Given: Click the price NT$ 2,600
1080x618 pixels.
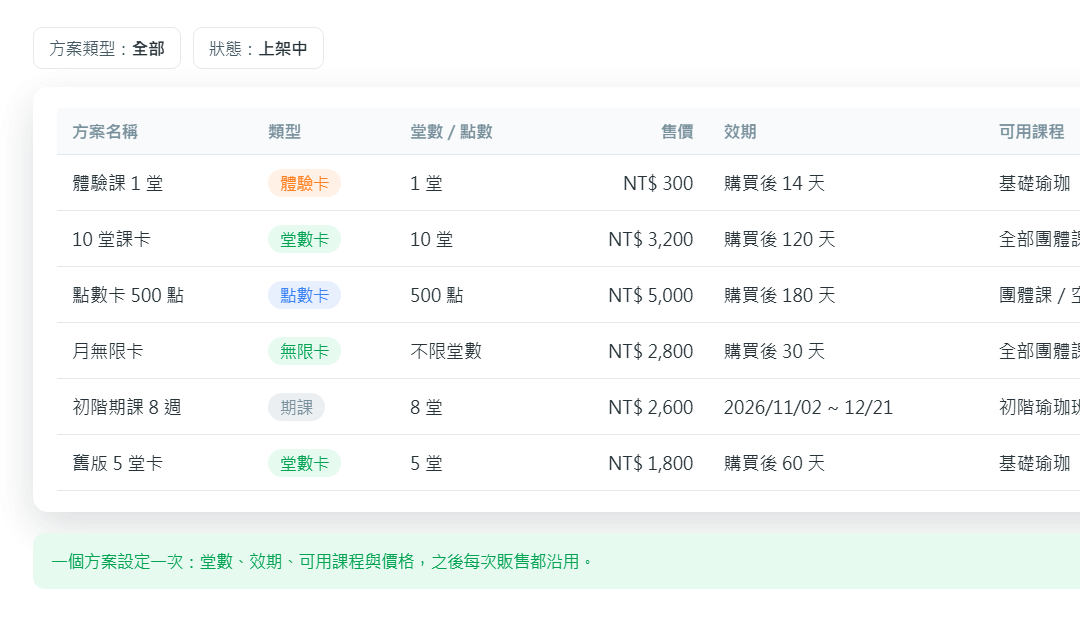Looking at the screenshot, I should [x=650, y=407].
